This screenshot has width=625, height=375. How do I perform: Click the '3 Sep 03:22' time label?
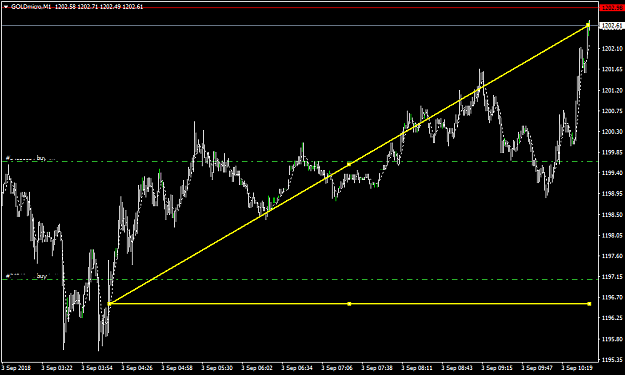pos(57,368)
